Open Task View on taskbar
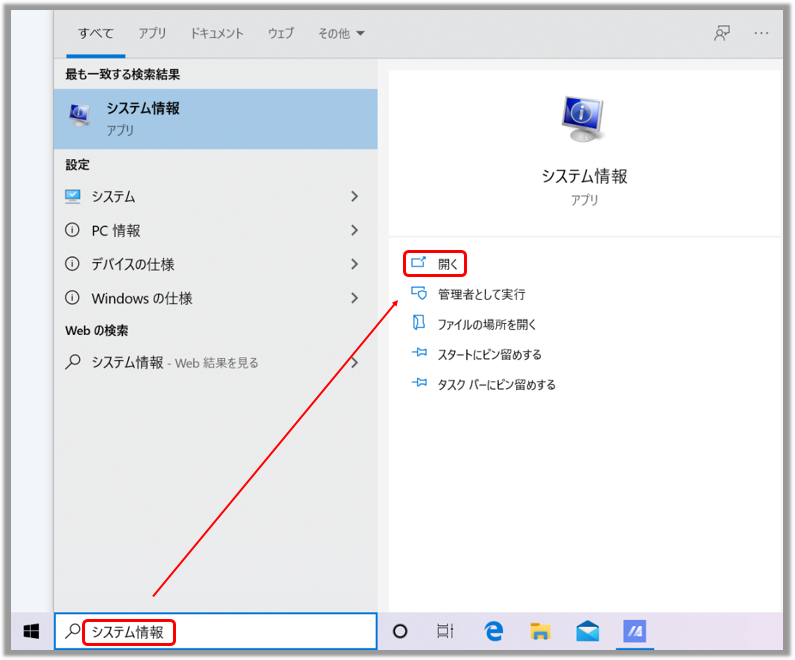 tap(445, 631)
